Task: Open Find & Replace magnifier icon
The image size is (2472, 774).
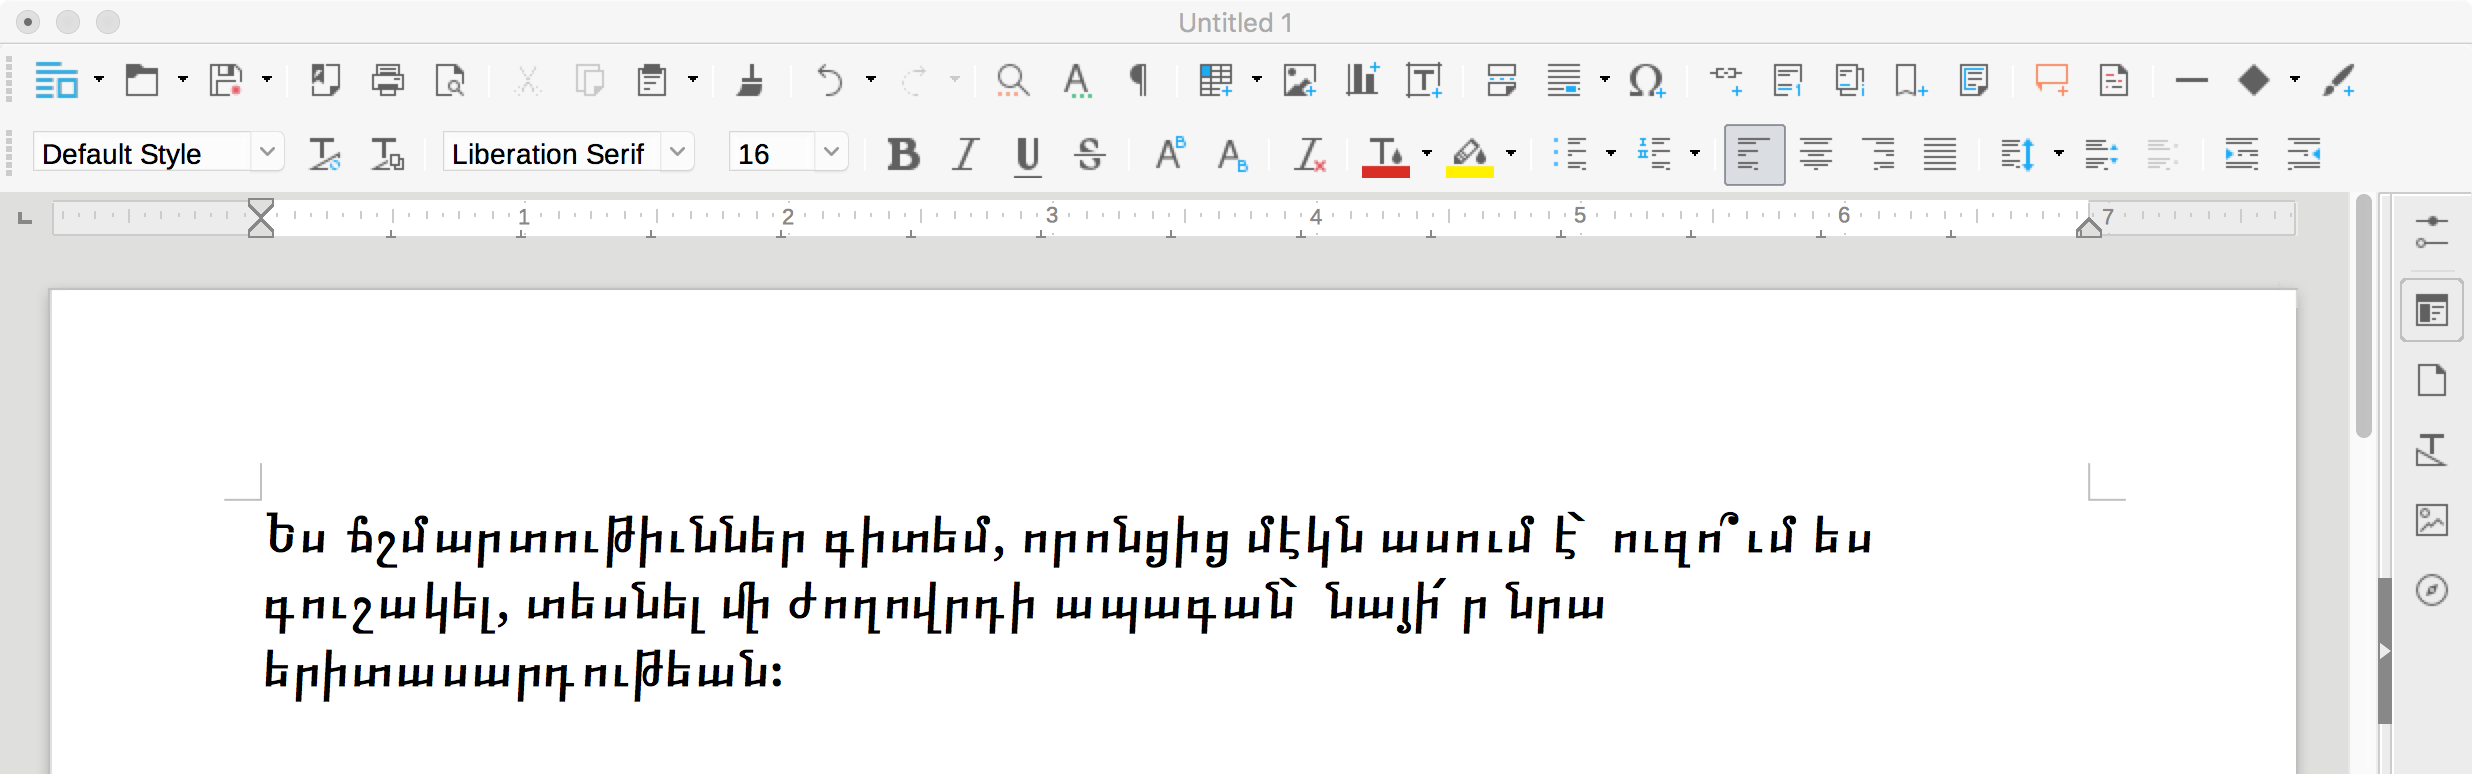Action: point(1012,80)
